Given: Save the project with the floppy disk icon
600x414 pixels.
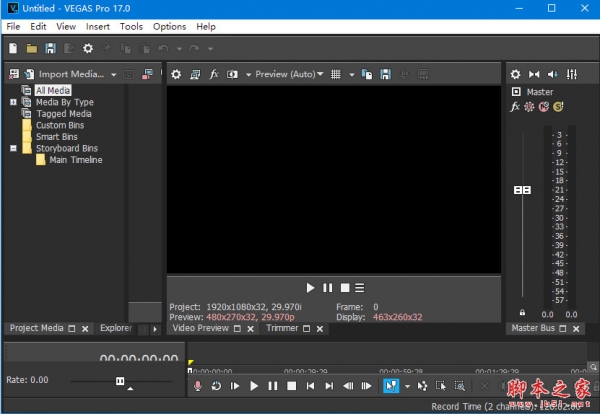Looking at the screenshot, I should (x=51, y=49).
